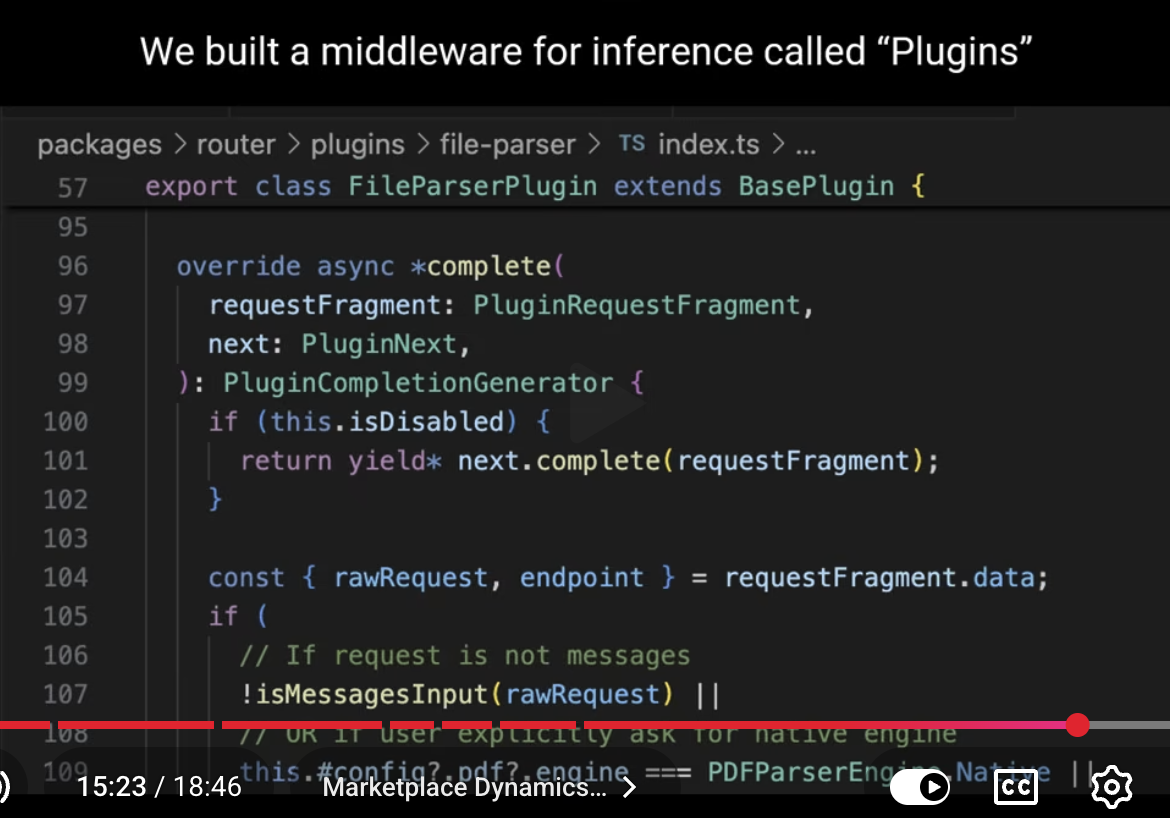Viewport: 1170px width, 818px height.
Task: Click the unplayed gray portion of progress bar
Action: [1130, 725]
